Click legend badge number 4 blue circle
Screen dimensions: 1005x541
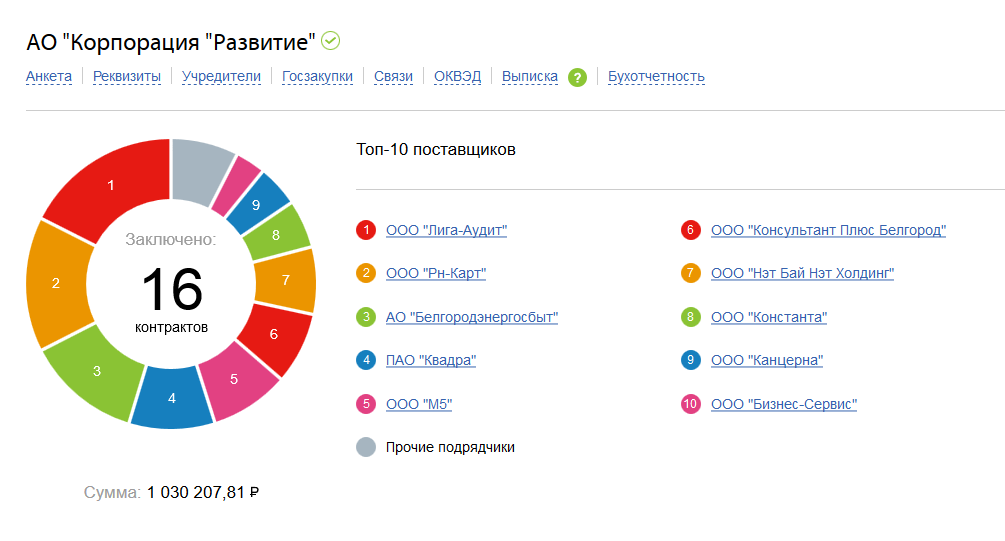pos(366,360)
